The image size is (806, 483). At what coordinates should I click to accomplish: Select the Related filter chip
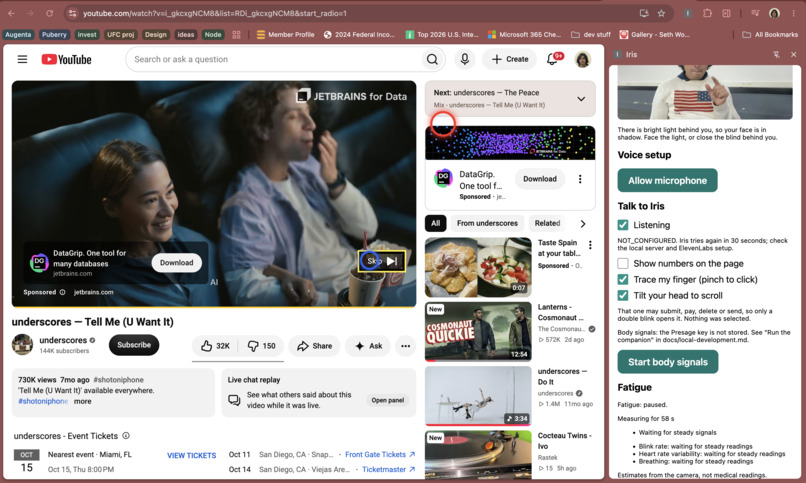click(x=547, y=224)
